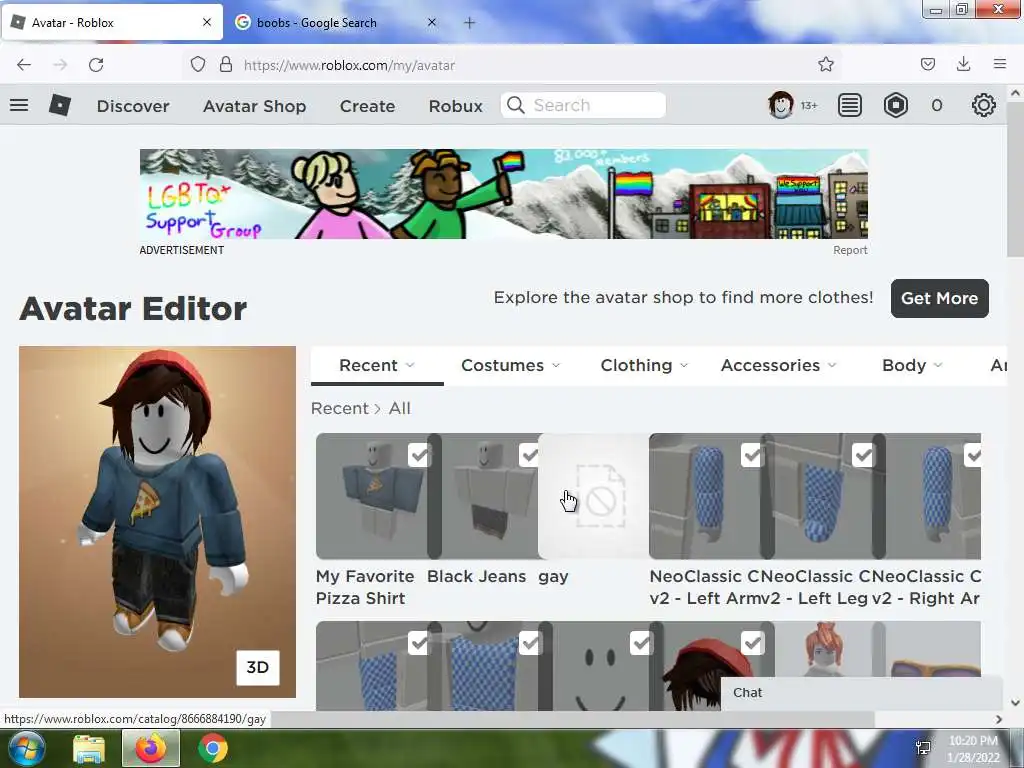This screenshot has width=1024, height=768.
Task: Click the tracking protection shield icon
Action: [198, 65]
